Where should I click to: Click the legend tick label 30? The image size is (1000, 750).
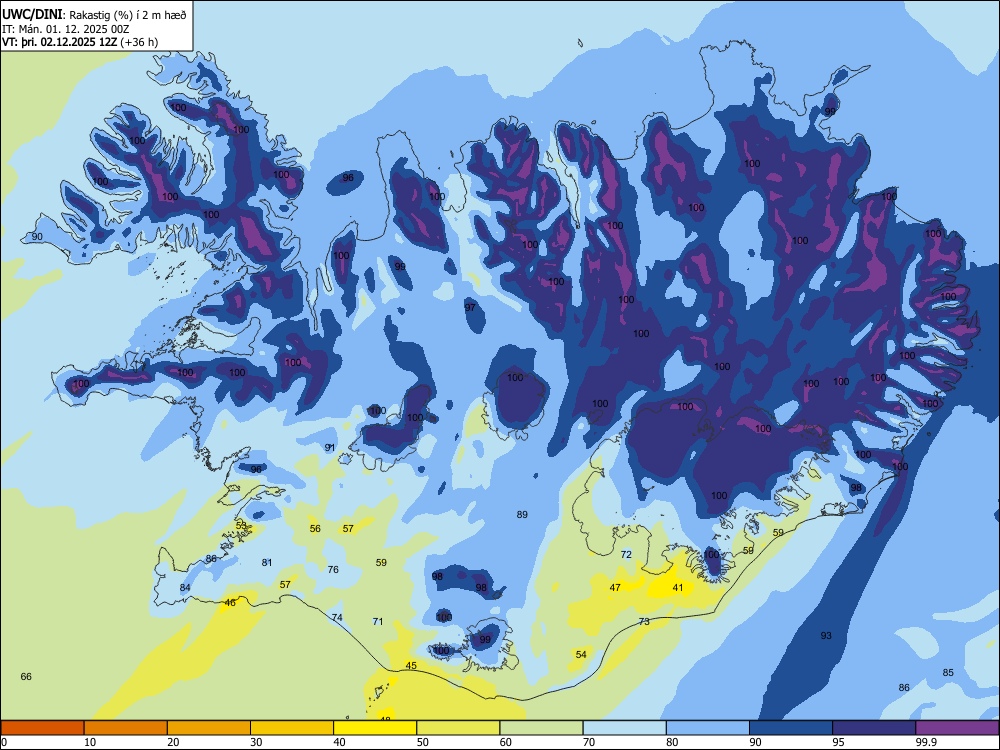coord(256,742)
